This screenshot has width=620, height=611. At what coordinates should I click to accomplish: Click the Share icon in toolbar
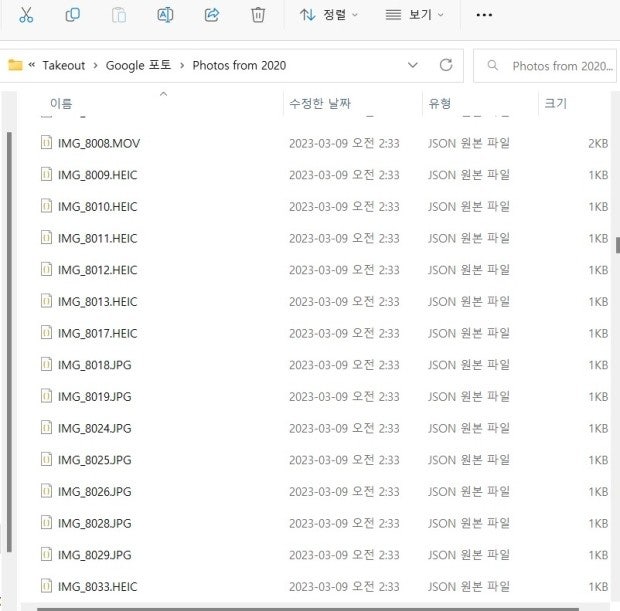click(x=212, y=15)
